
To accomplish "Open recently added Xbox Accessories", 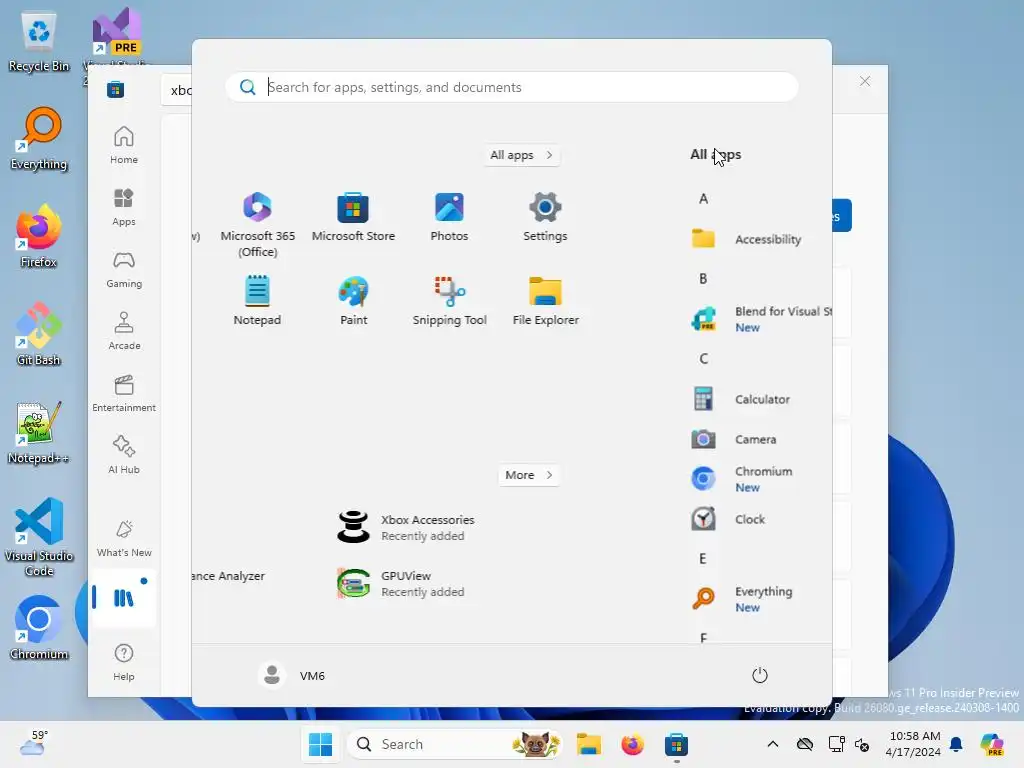I will pyautogui.click(x=406, y=528).
